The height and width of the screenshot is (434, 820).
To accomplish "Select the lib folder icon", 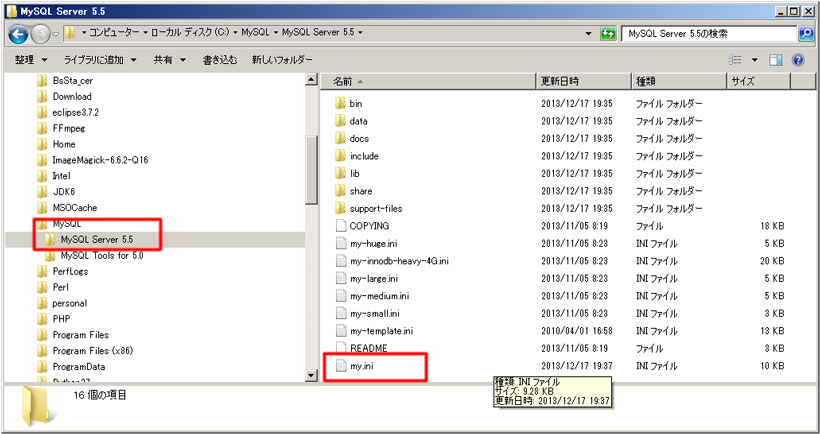I will [x=340, y=173].
